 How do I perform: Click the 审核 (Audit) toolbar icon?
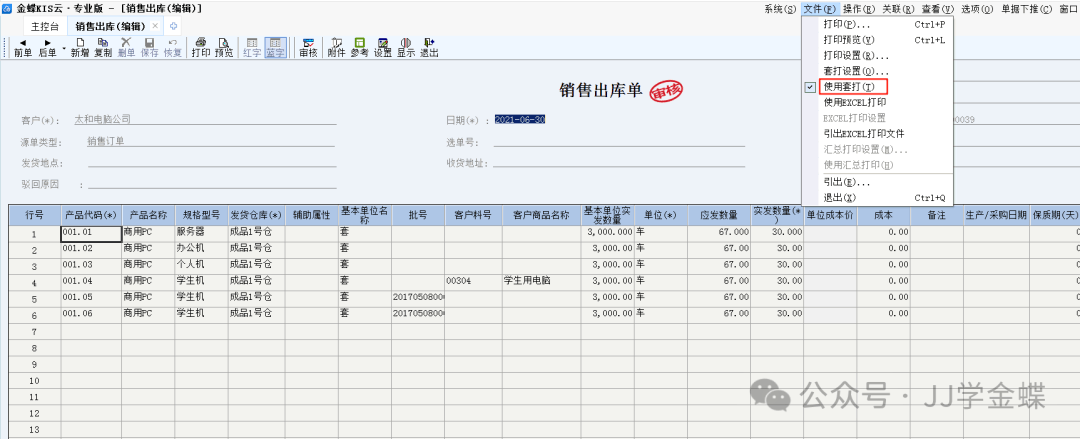coord(308,47)
